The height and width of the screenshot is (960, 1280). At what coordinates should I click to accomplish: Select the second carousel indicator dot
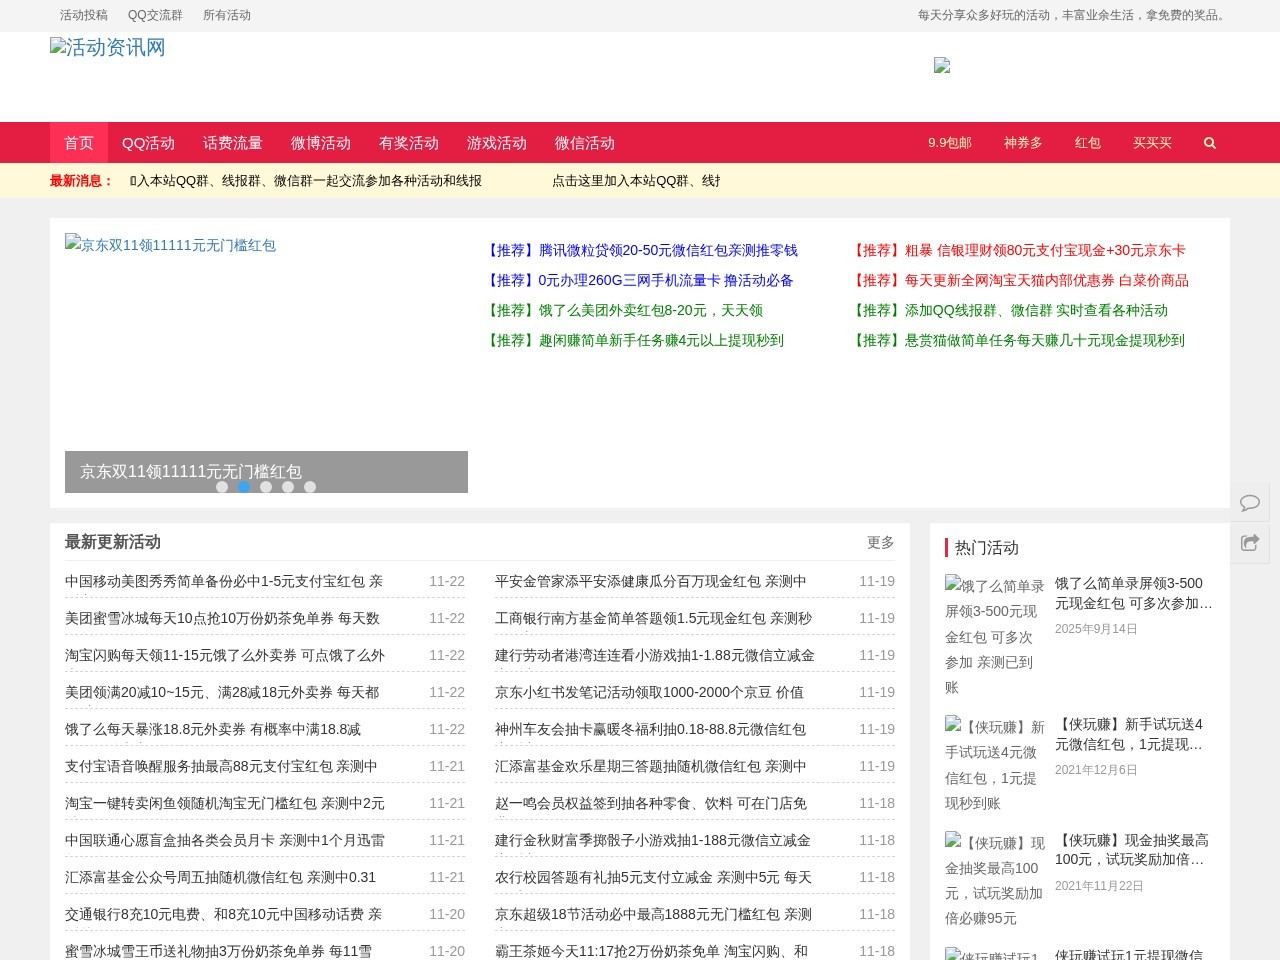coord(244,487)
